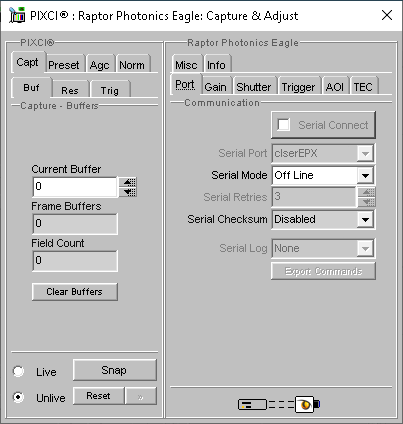The height and width of the screenshot is (424, 403).
Task: Decrease Serial Retries with down arrow
Action: click(366, 202)
